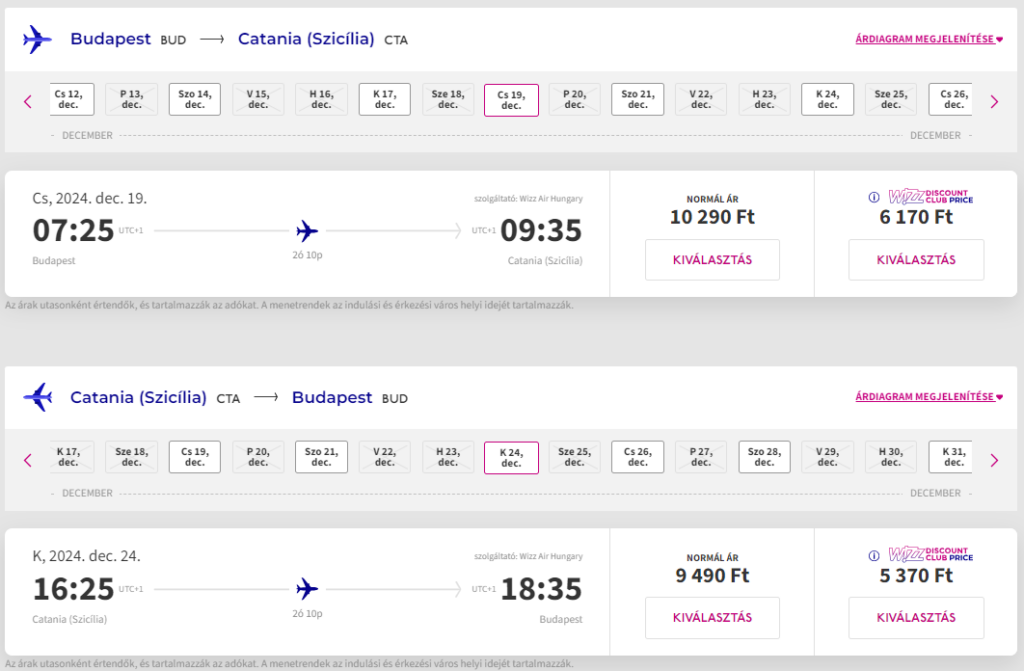This screenshot has height=671, width=1024.
Task: Select outbound date Szo 14, dec.
Action: tap(195, 99)
